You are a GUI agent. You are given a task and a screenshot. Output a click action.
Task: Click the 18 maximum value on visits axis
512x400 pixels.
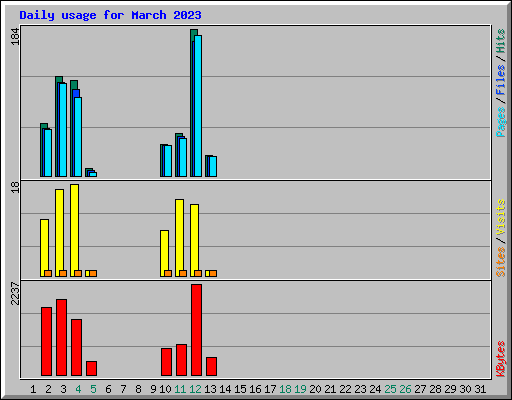(x=15, y=187)
